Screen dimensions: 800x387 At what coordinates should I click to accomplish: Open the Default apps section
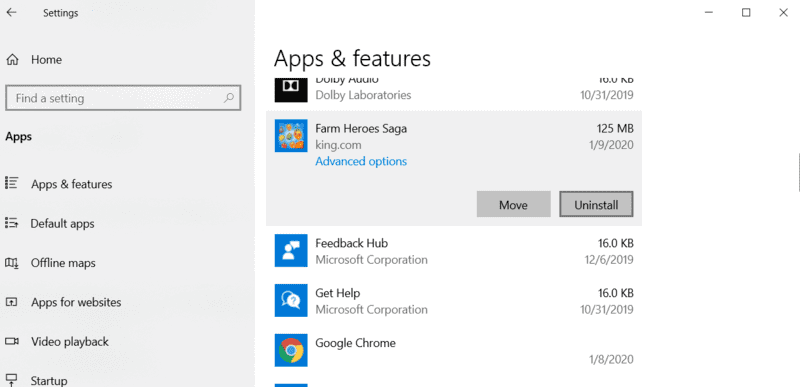[x=62, y=223]
